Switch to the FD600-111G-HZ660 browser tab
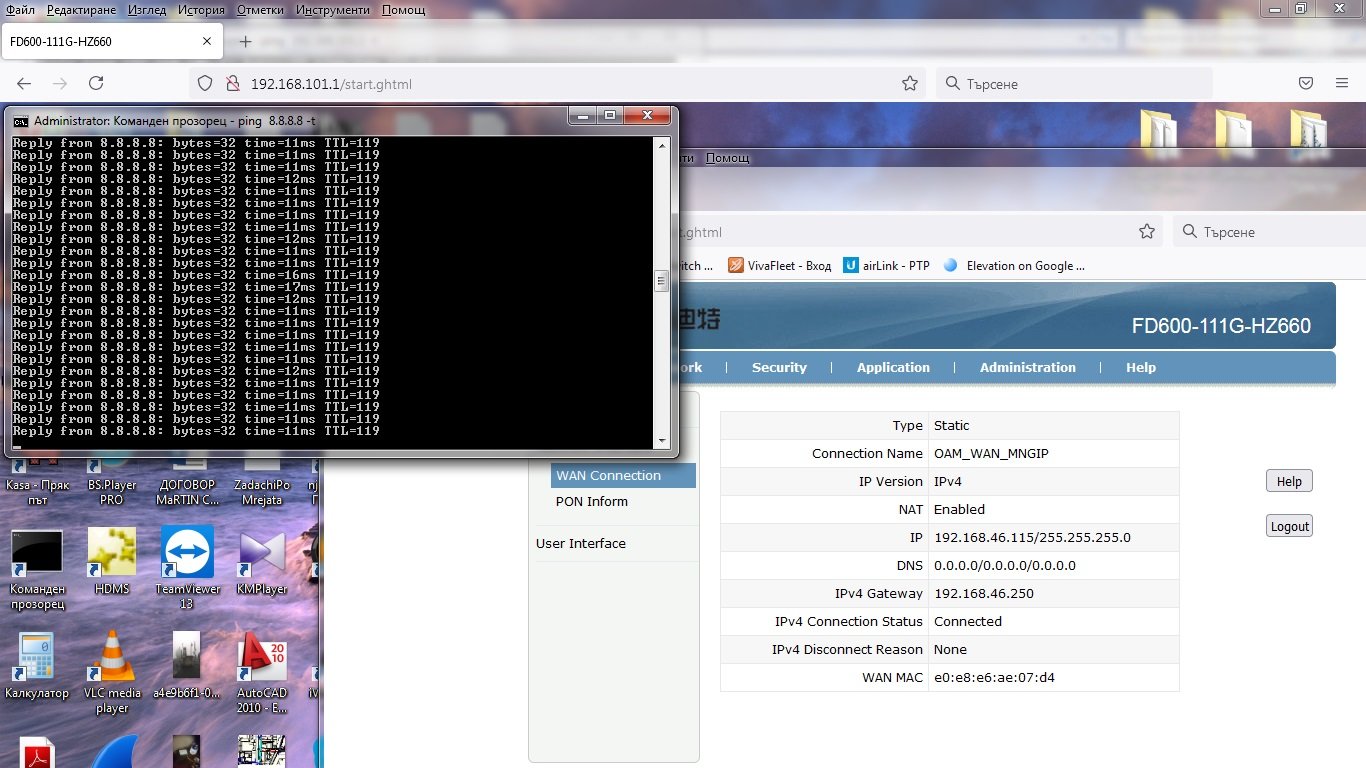Viewport: 1366px width, 768px height. 112,42
